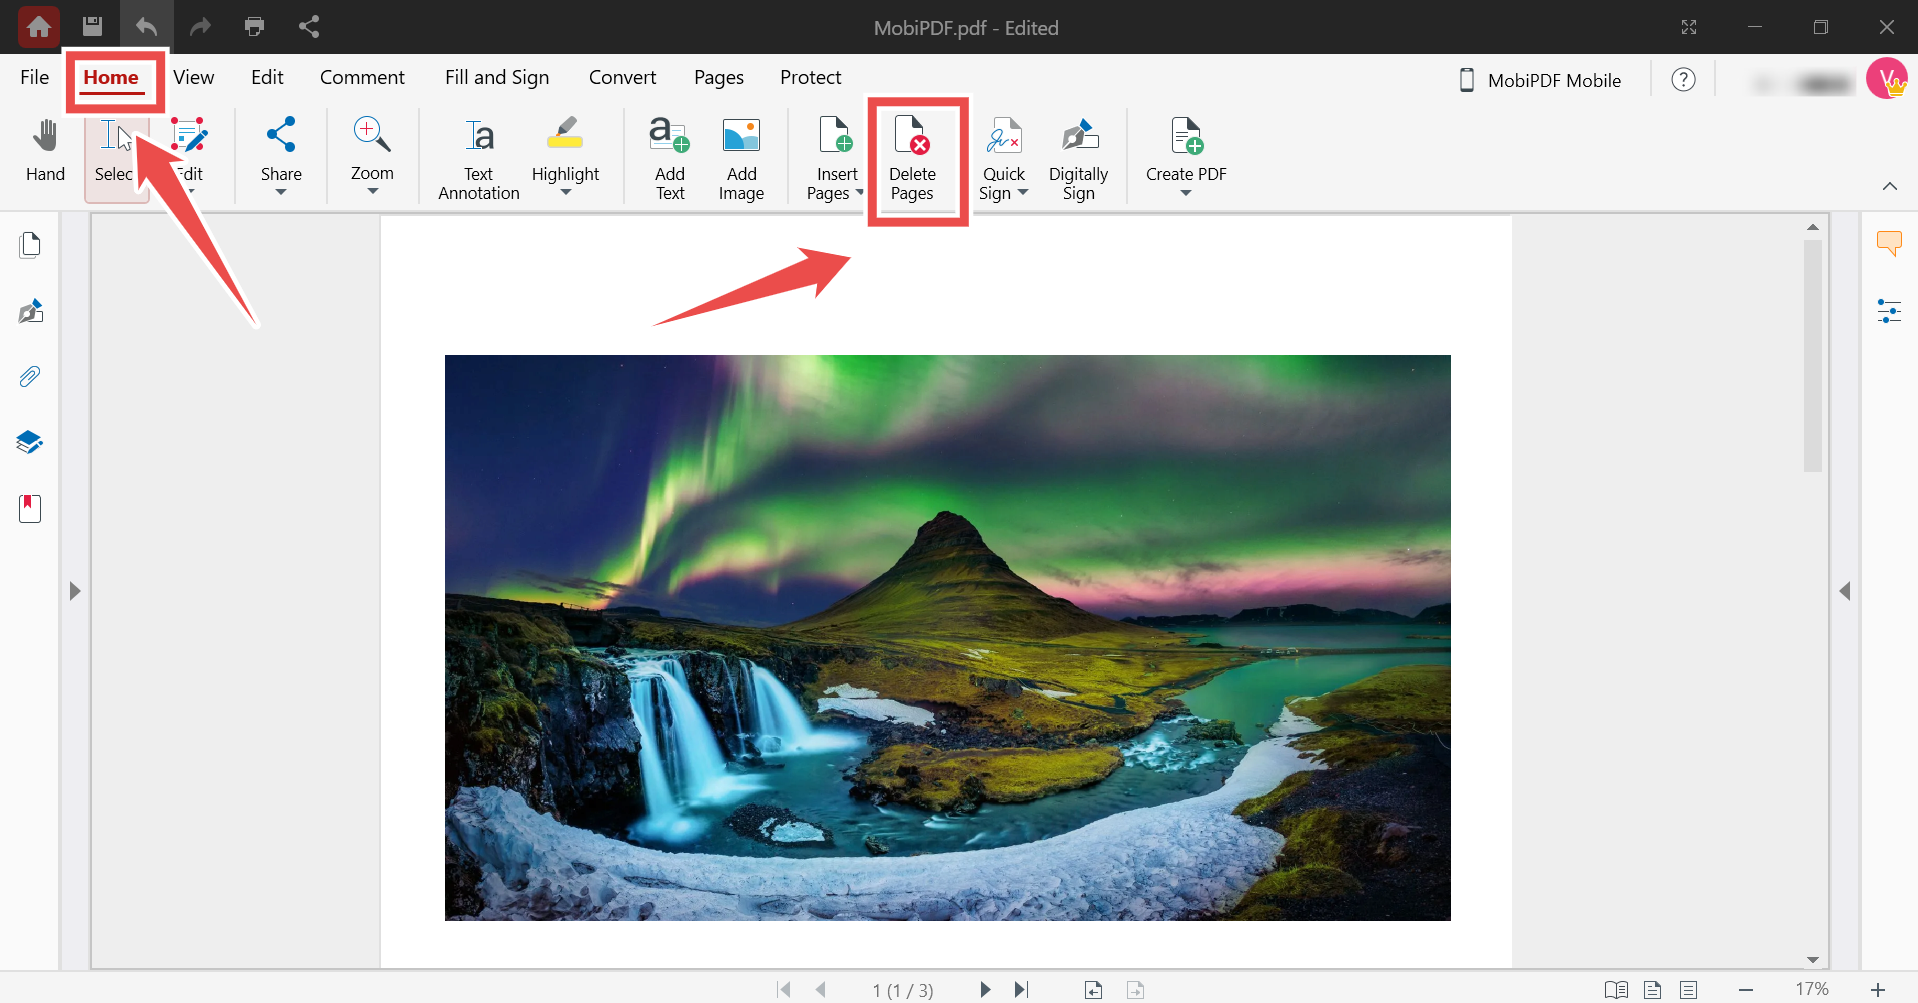Open the properties sliders panel on right
1918x1003 pixels.
click(1889, 311)
